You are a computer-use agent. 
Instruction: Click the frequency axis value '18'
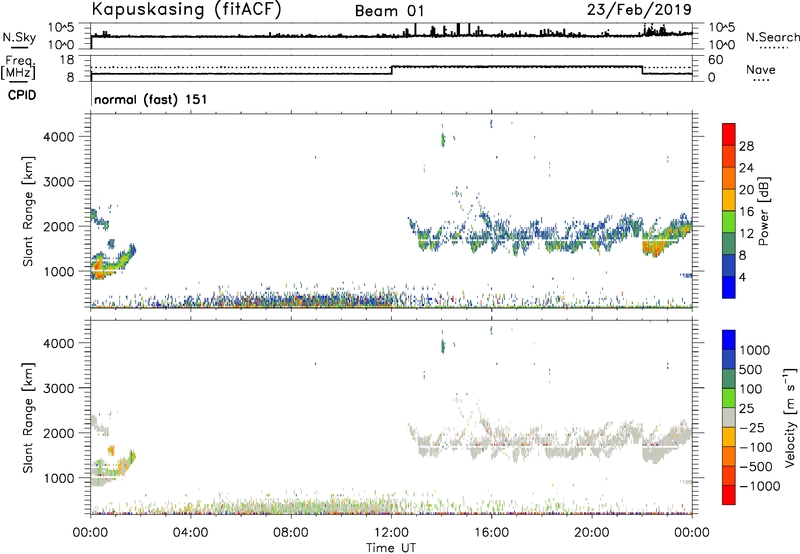pos(67,60)
